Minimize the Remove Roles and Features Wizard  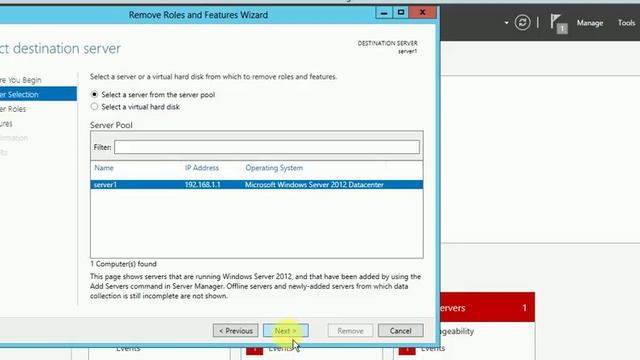pos(384,13)
